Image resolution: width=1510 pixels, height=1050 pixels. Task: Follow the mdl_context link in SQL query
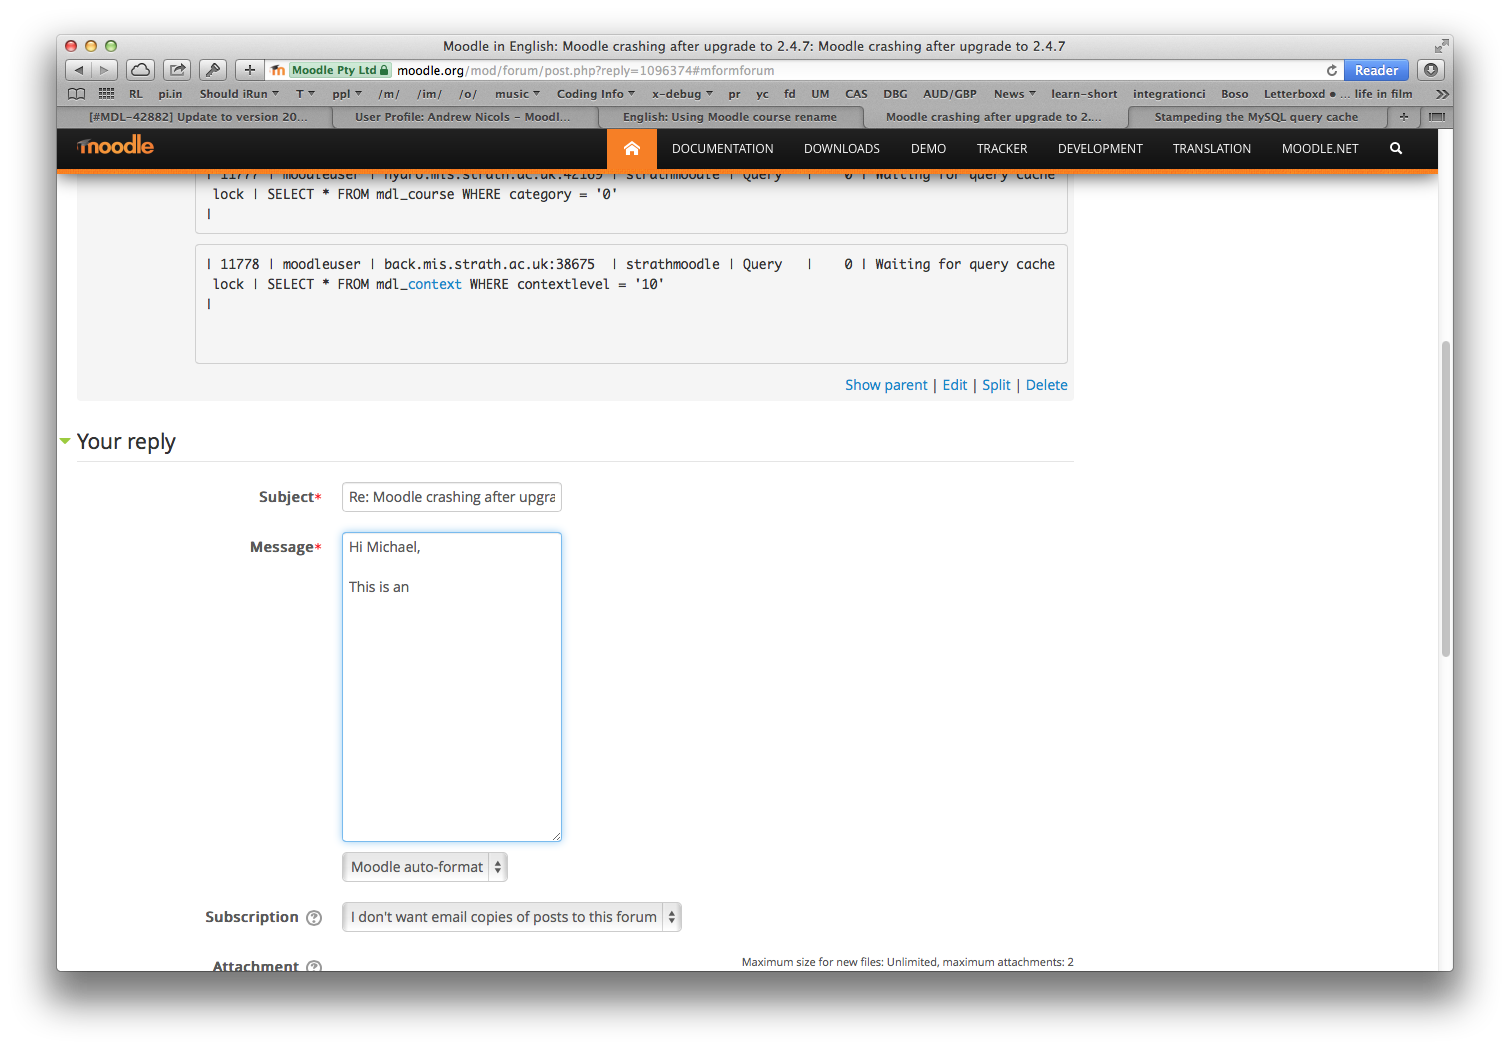click(x=434, y=285)
